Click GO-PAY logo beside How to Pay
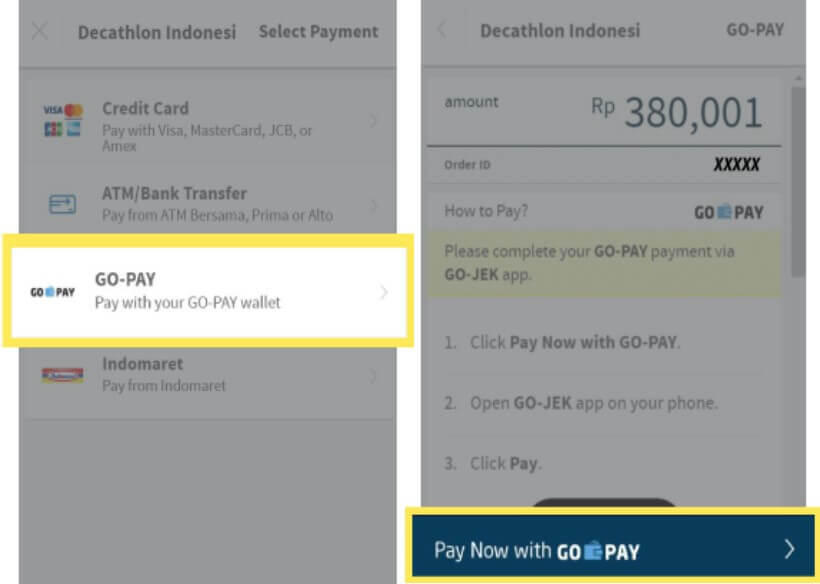The image size is (820, 584). 728,212
